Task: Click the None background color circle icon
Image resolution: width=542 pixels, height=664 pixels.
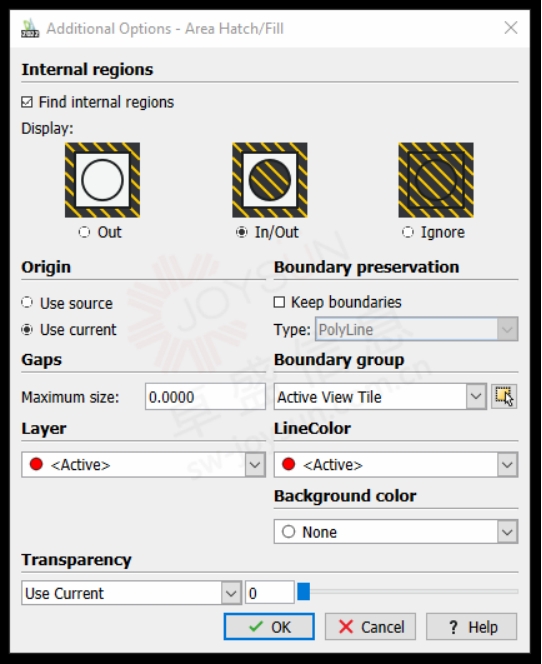Action: 288,531
